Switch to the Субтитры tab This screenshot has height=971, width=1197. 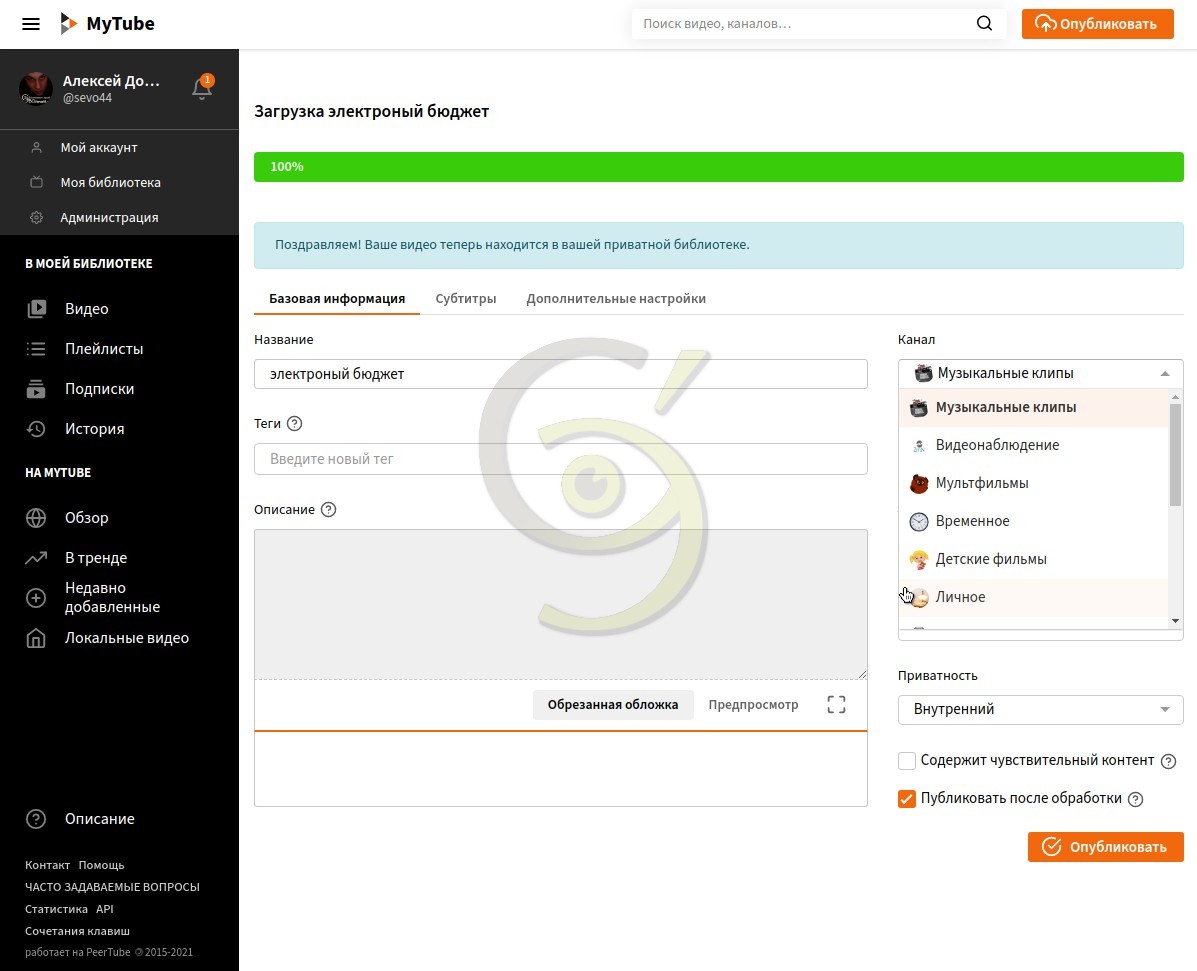tap(466, 299)
